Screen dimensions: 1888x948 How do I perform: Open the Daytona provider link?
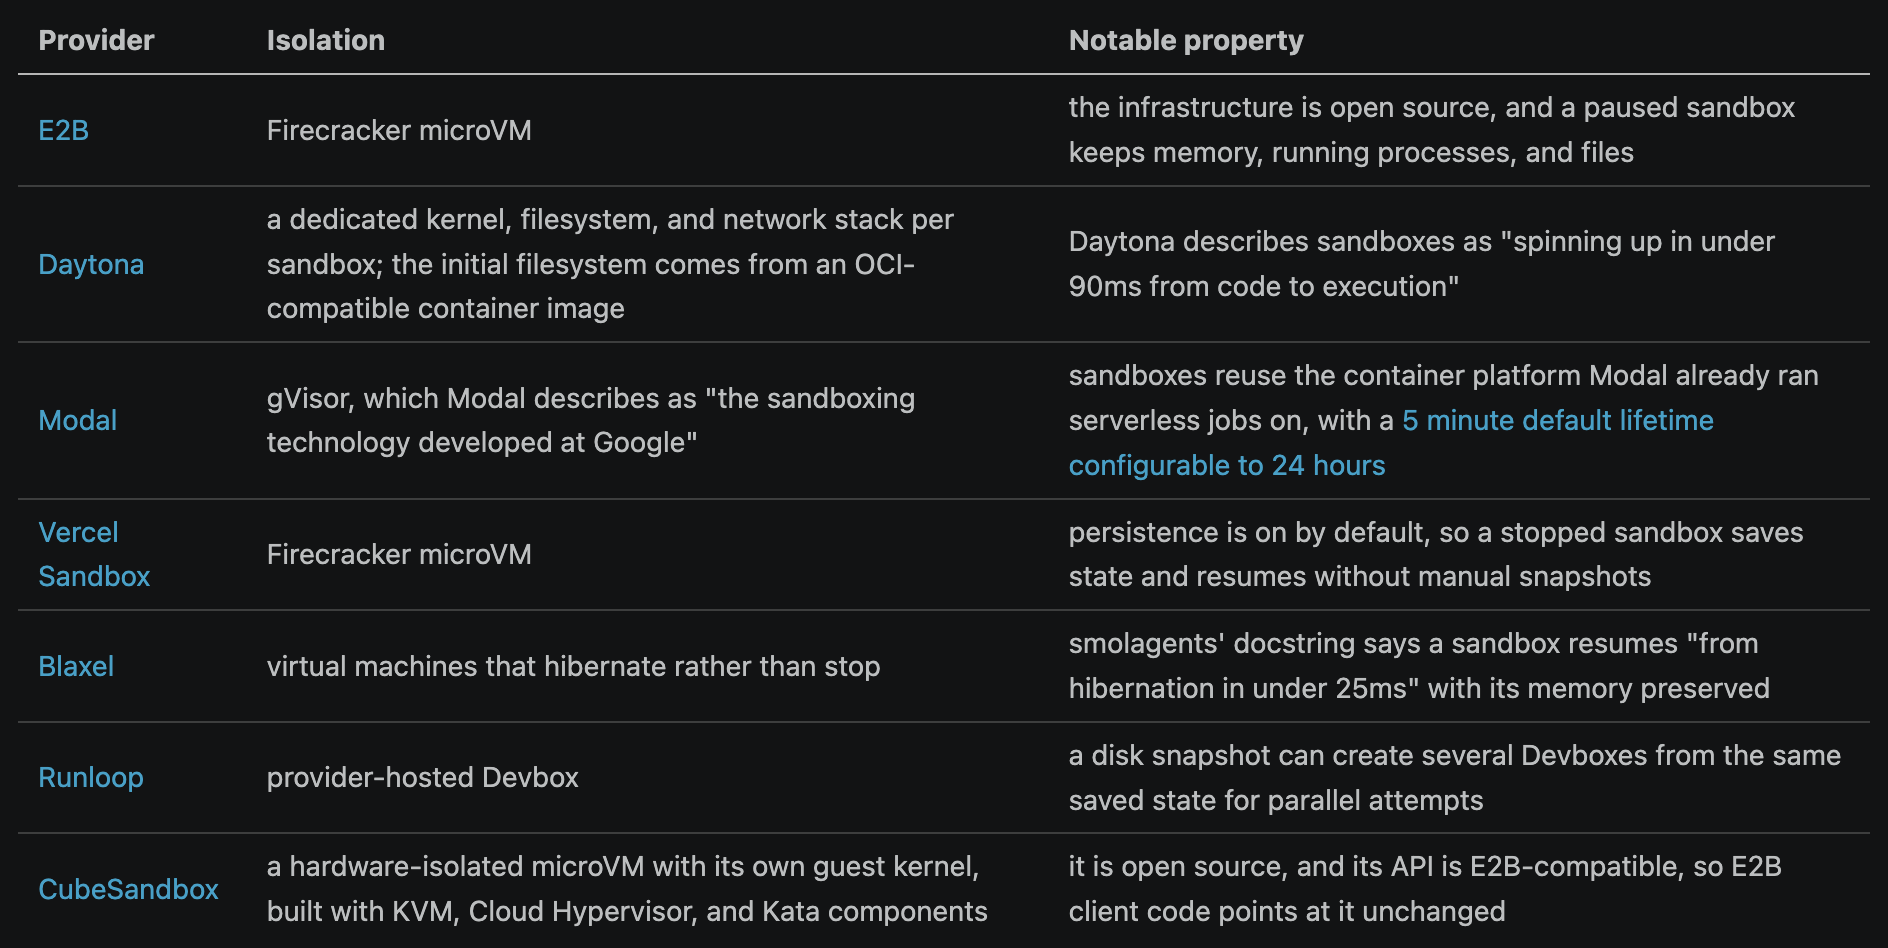(91, 265)
